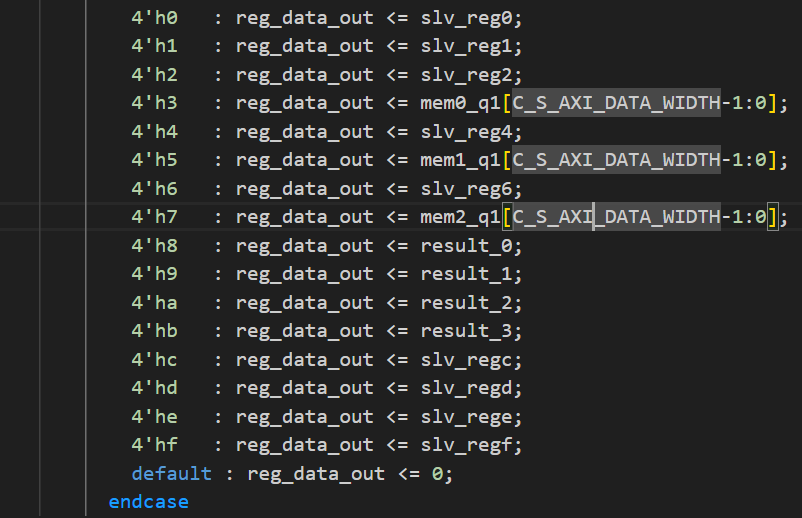The image size is (802, 518).
Task: Click the slv_regc register name
Action: pos(467,359)
